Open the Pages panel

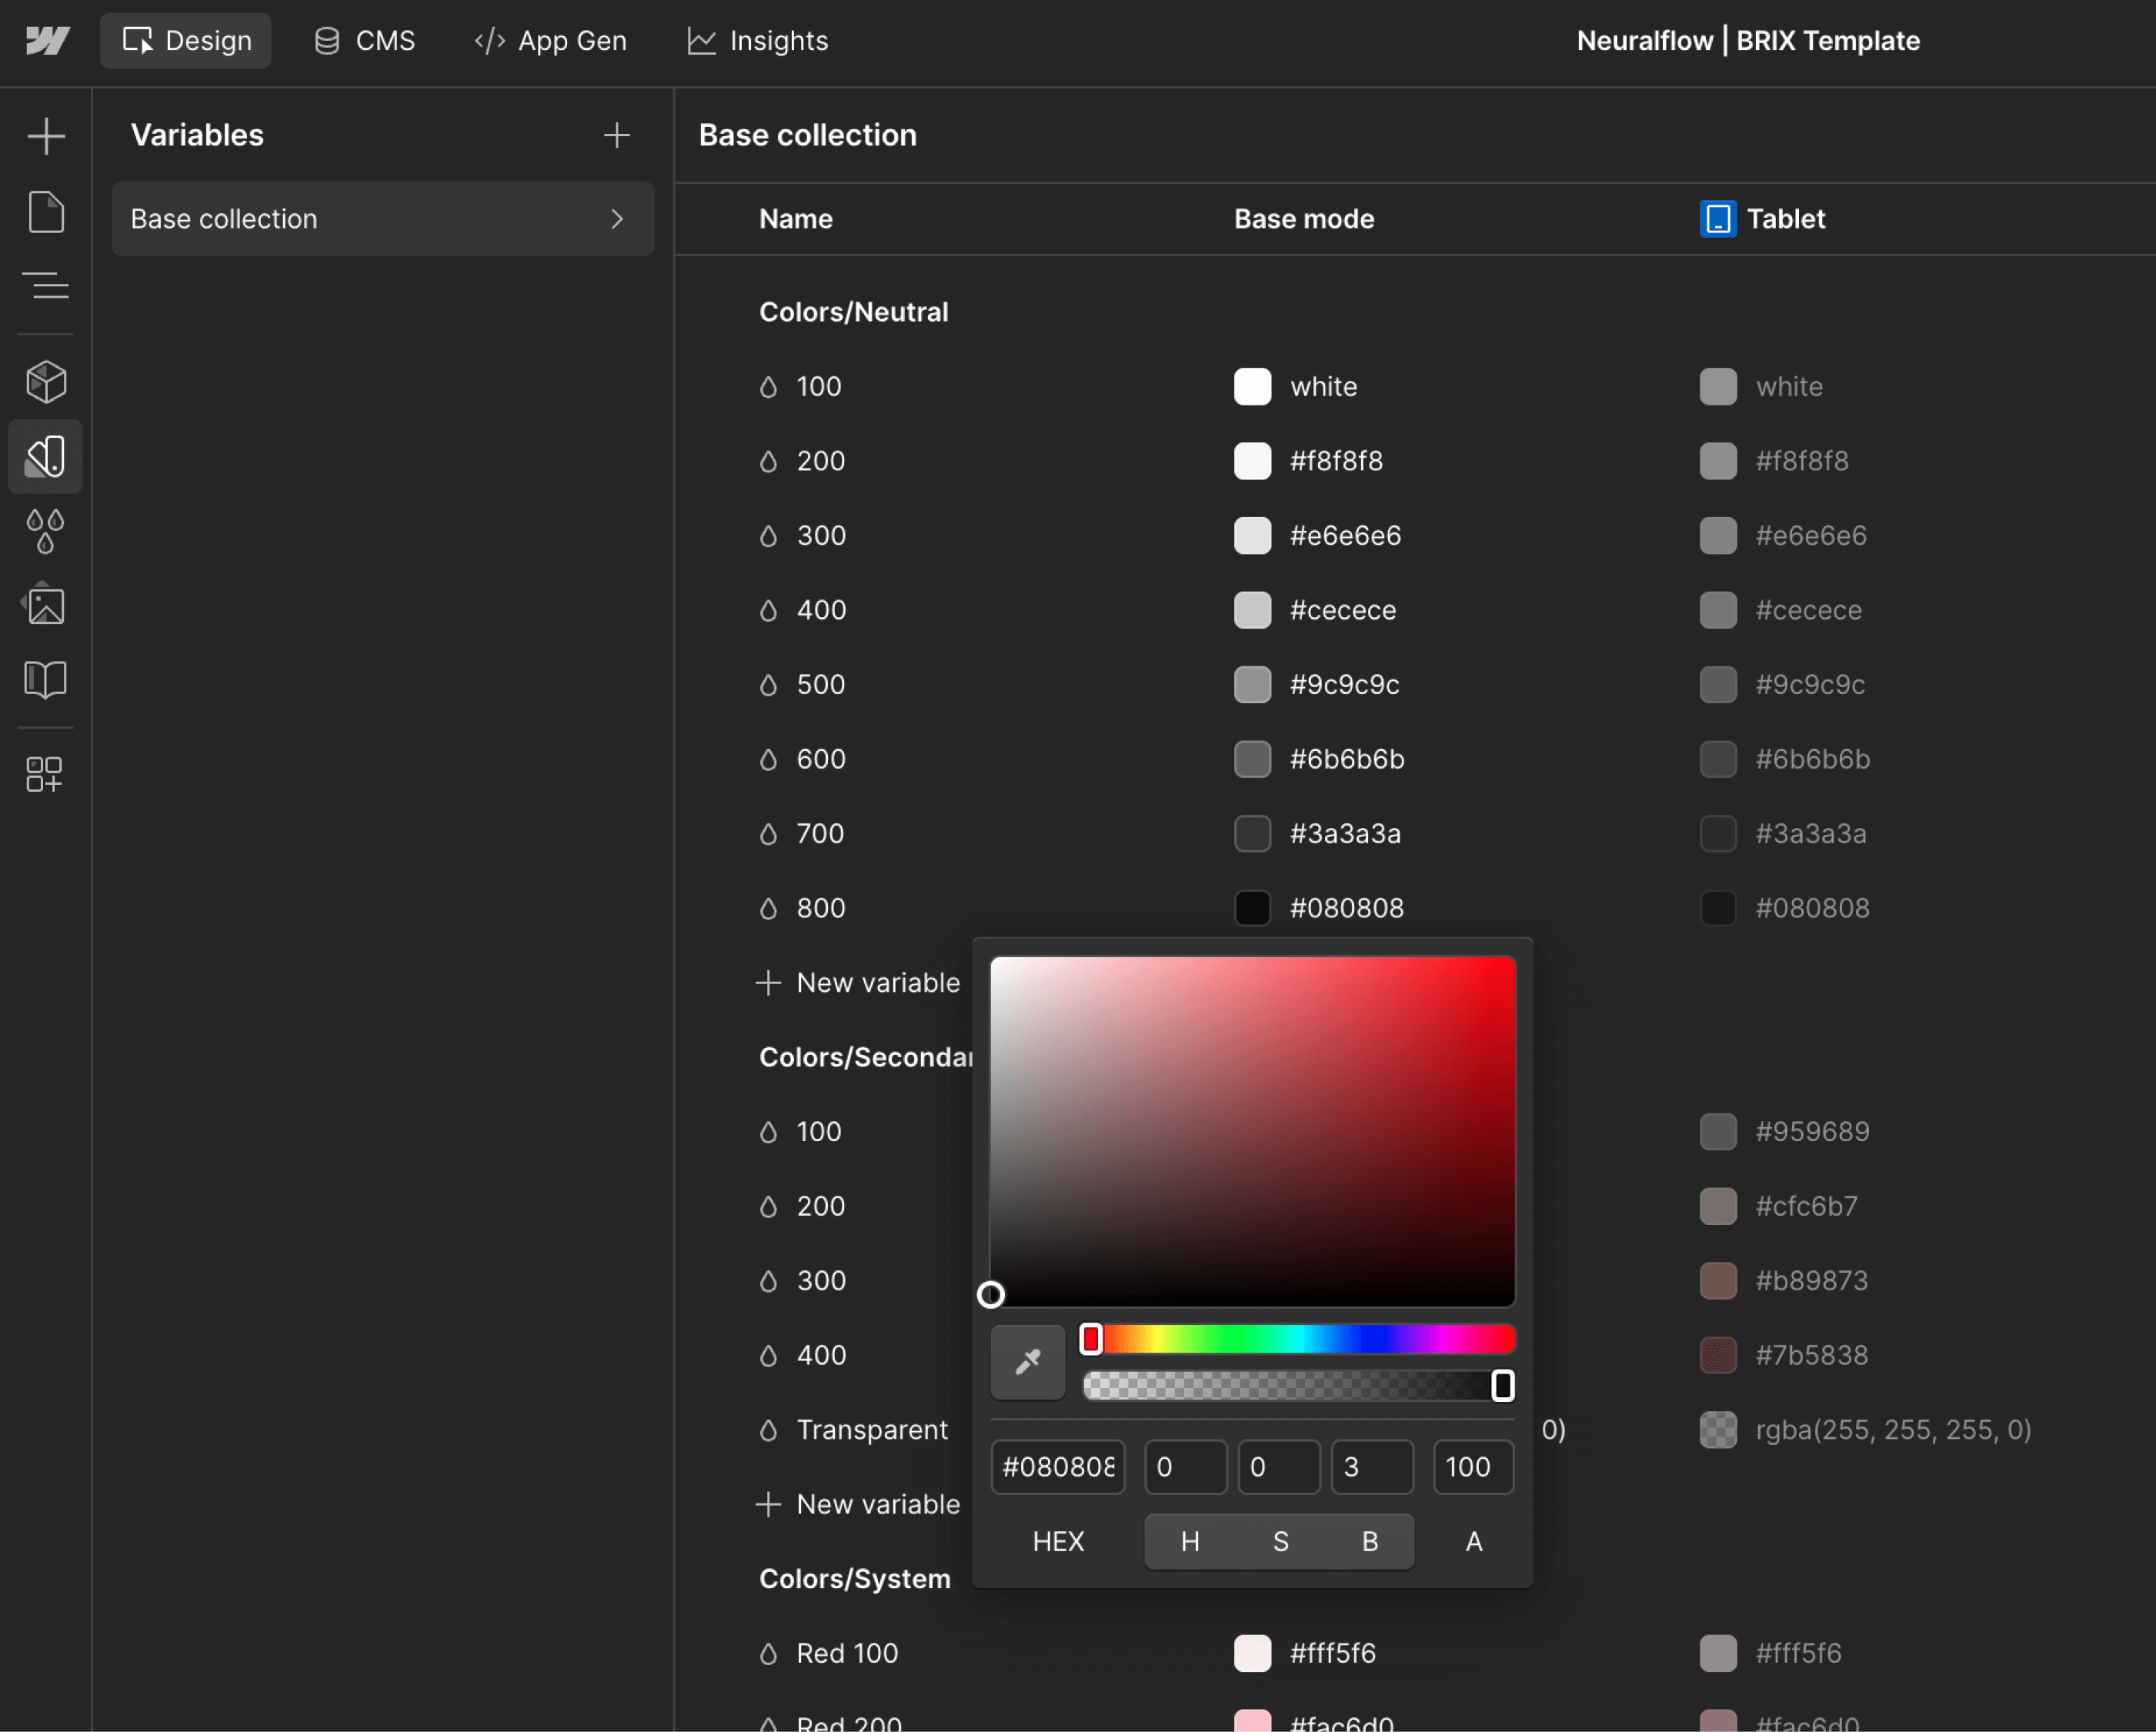point(46,211)
